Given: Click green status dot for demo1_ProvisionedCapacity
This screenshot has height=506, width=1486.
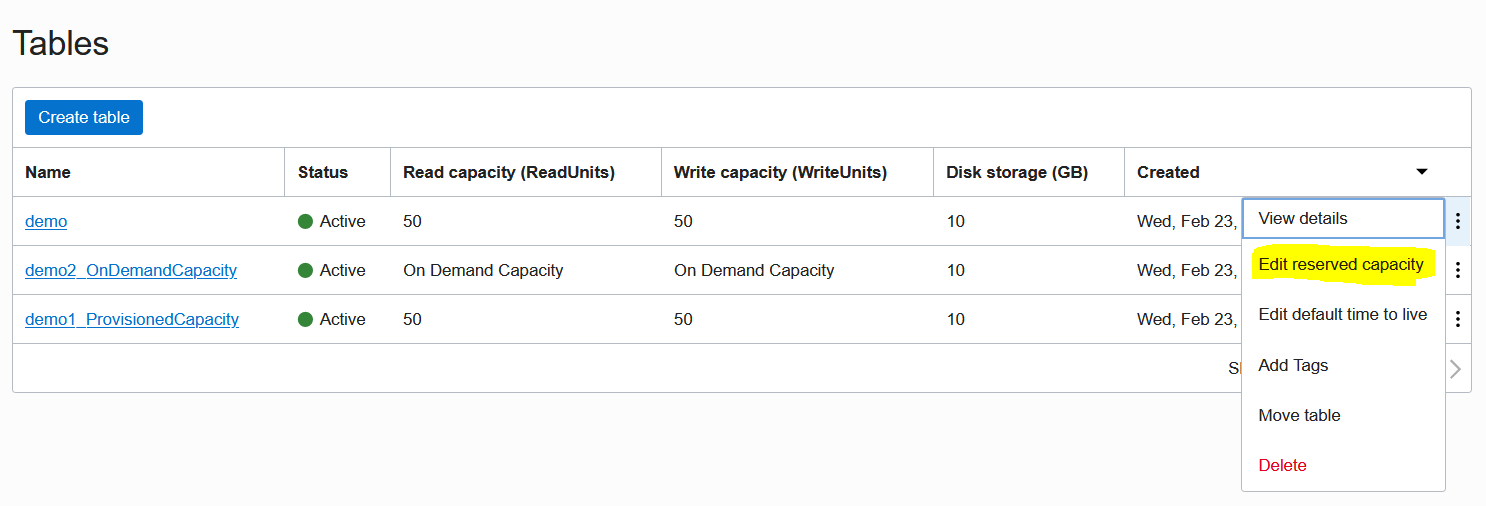Looking at the screenshot, I should (306, 319).
